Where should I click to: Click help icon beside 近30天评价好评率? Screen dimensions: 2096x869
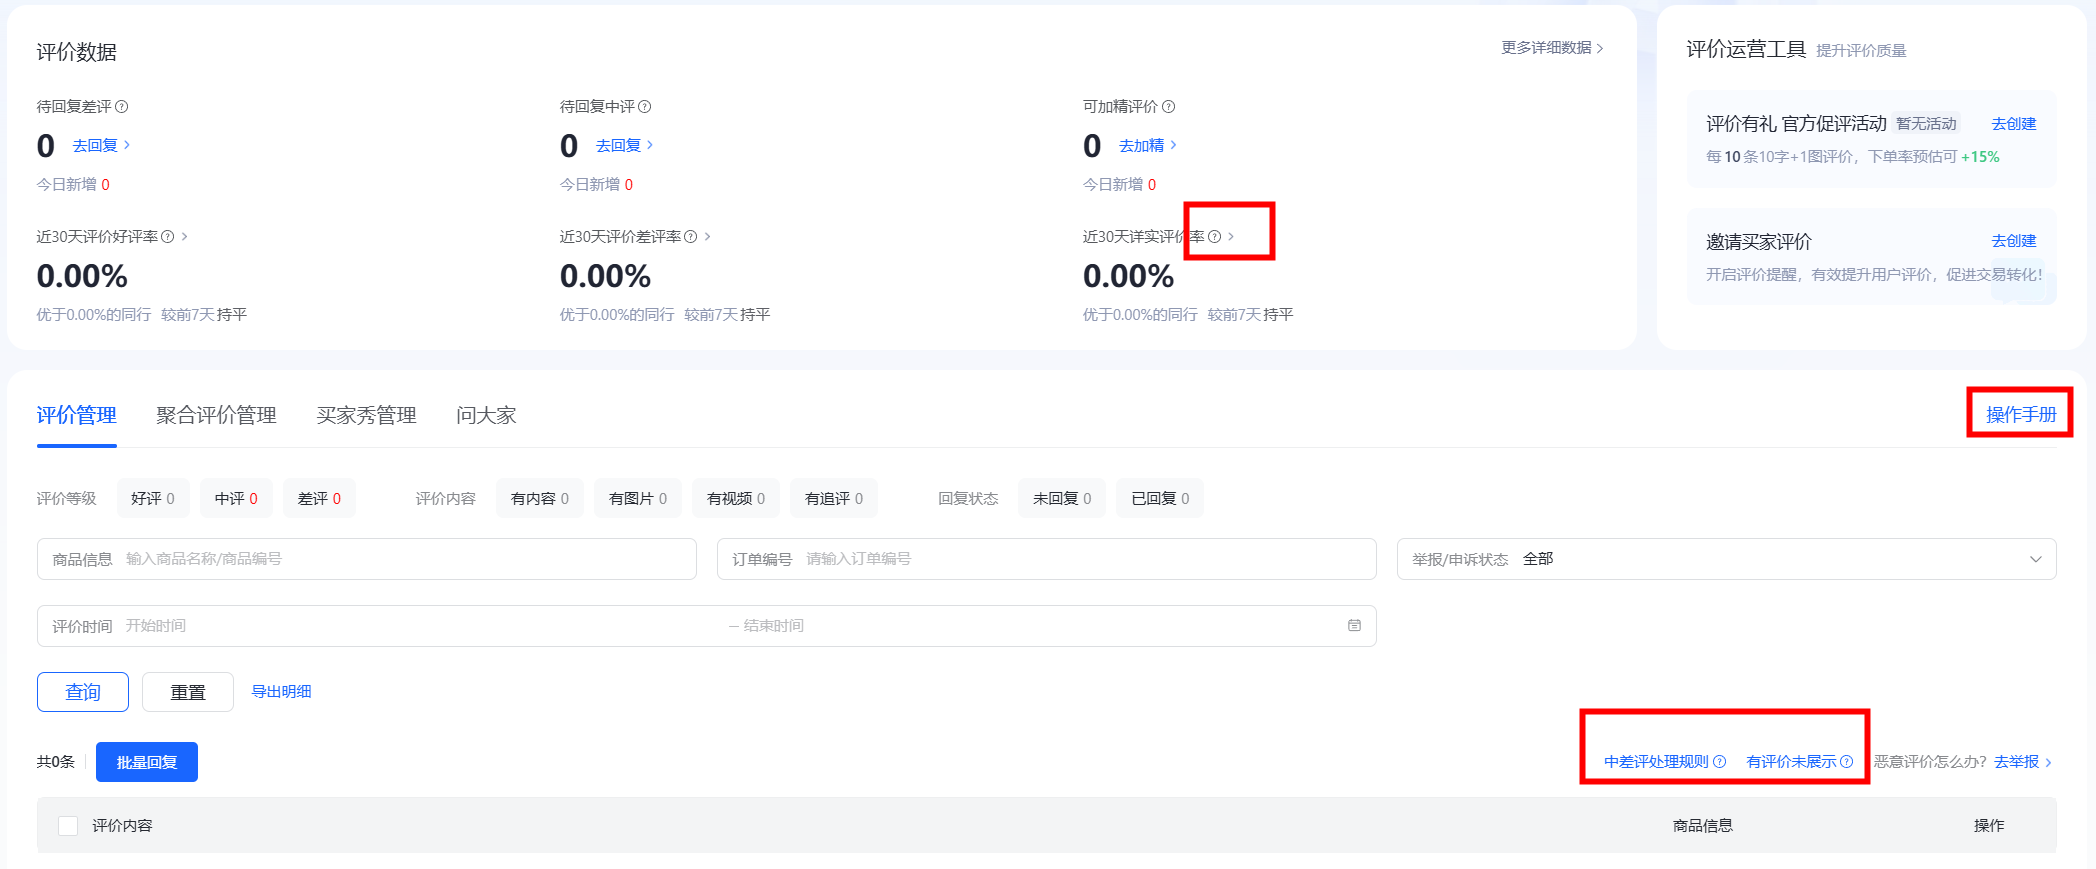168,237
